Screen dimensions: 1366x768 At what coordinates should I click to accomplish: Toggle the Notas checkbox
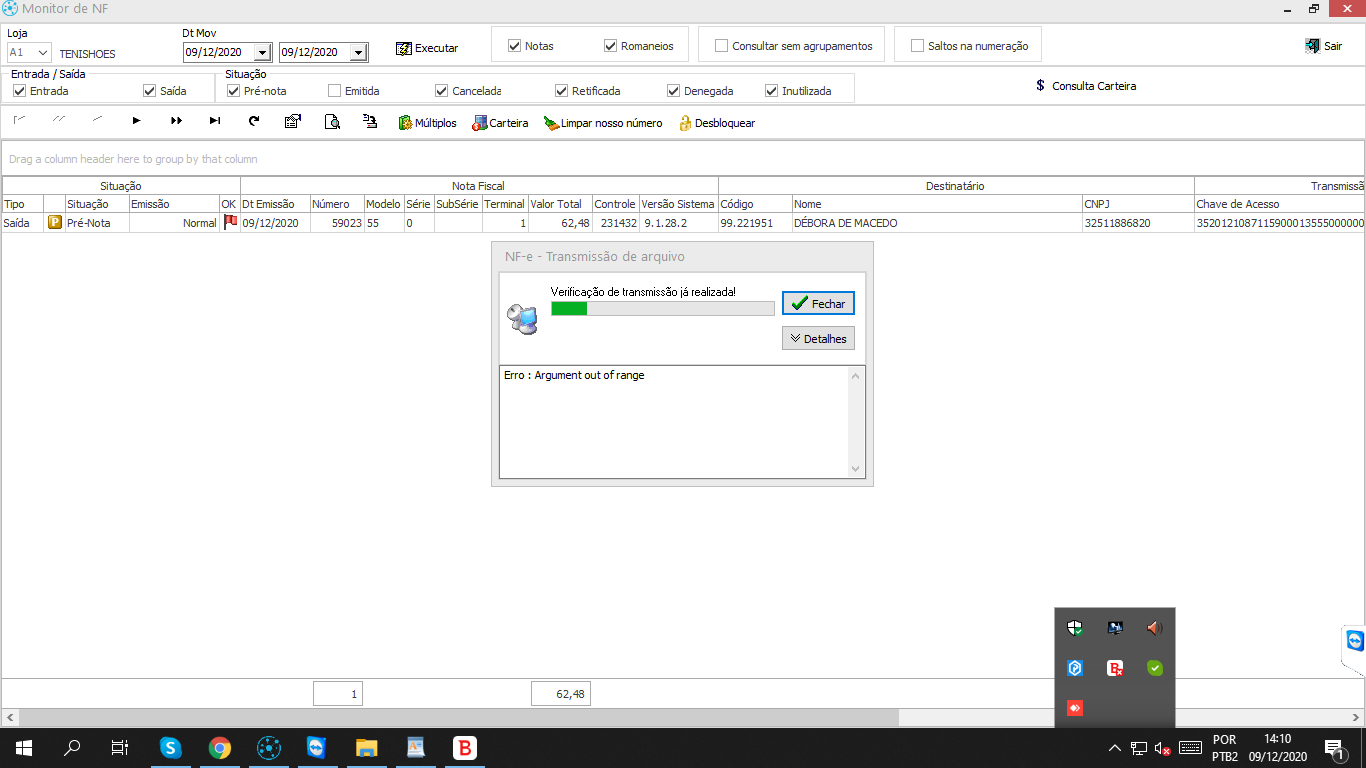pyautogui.click(x=514, y=46)
